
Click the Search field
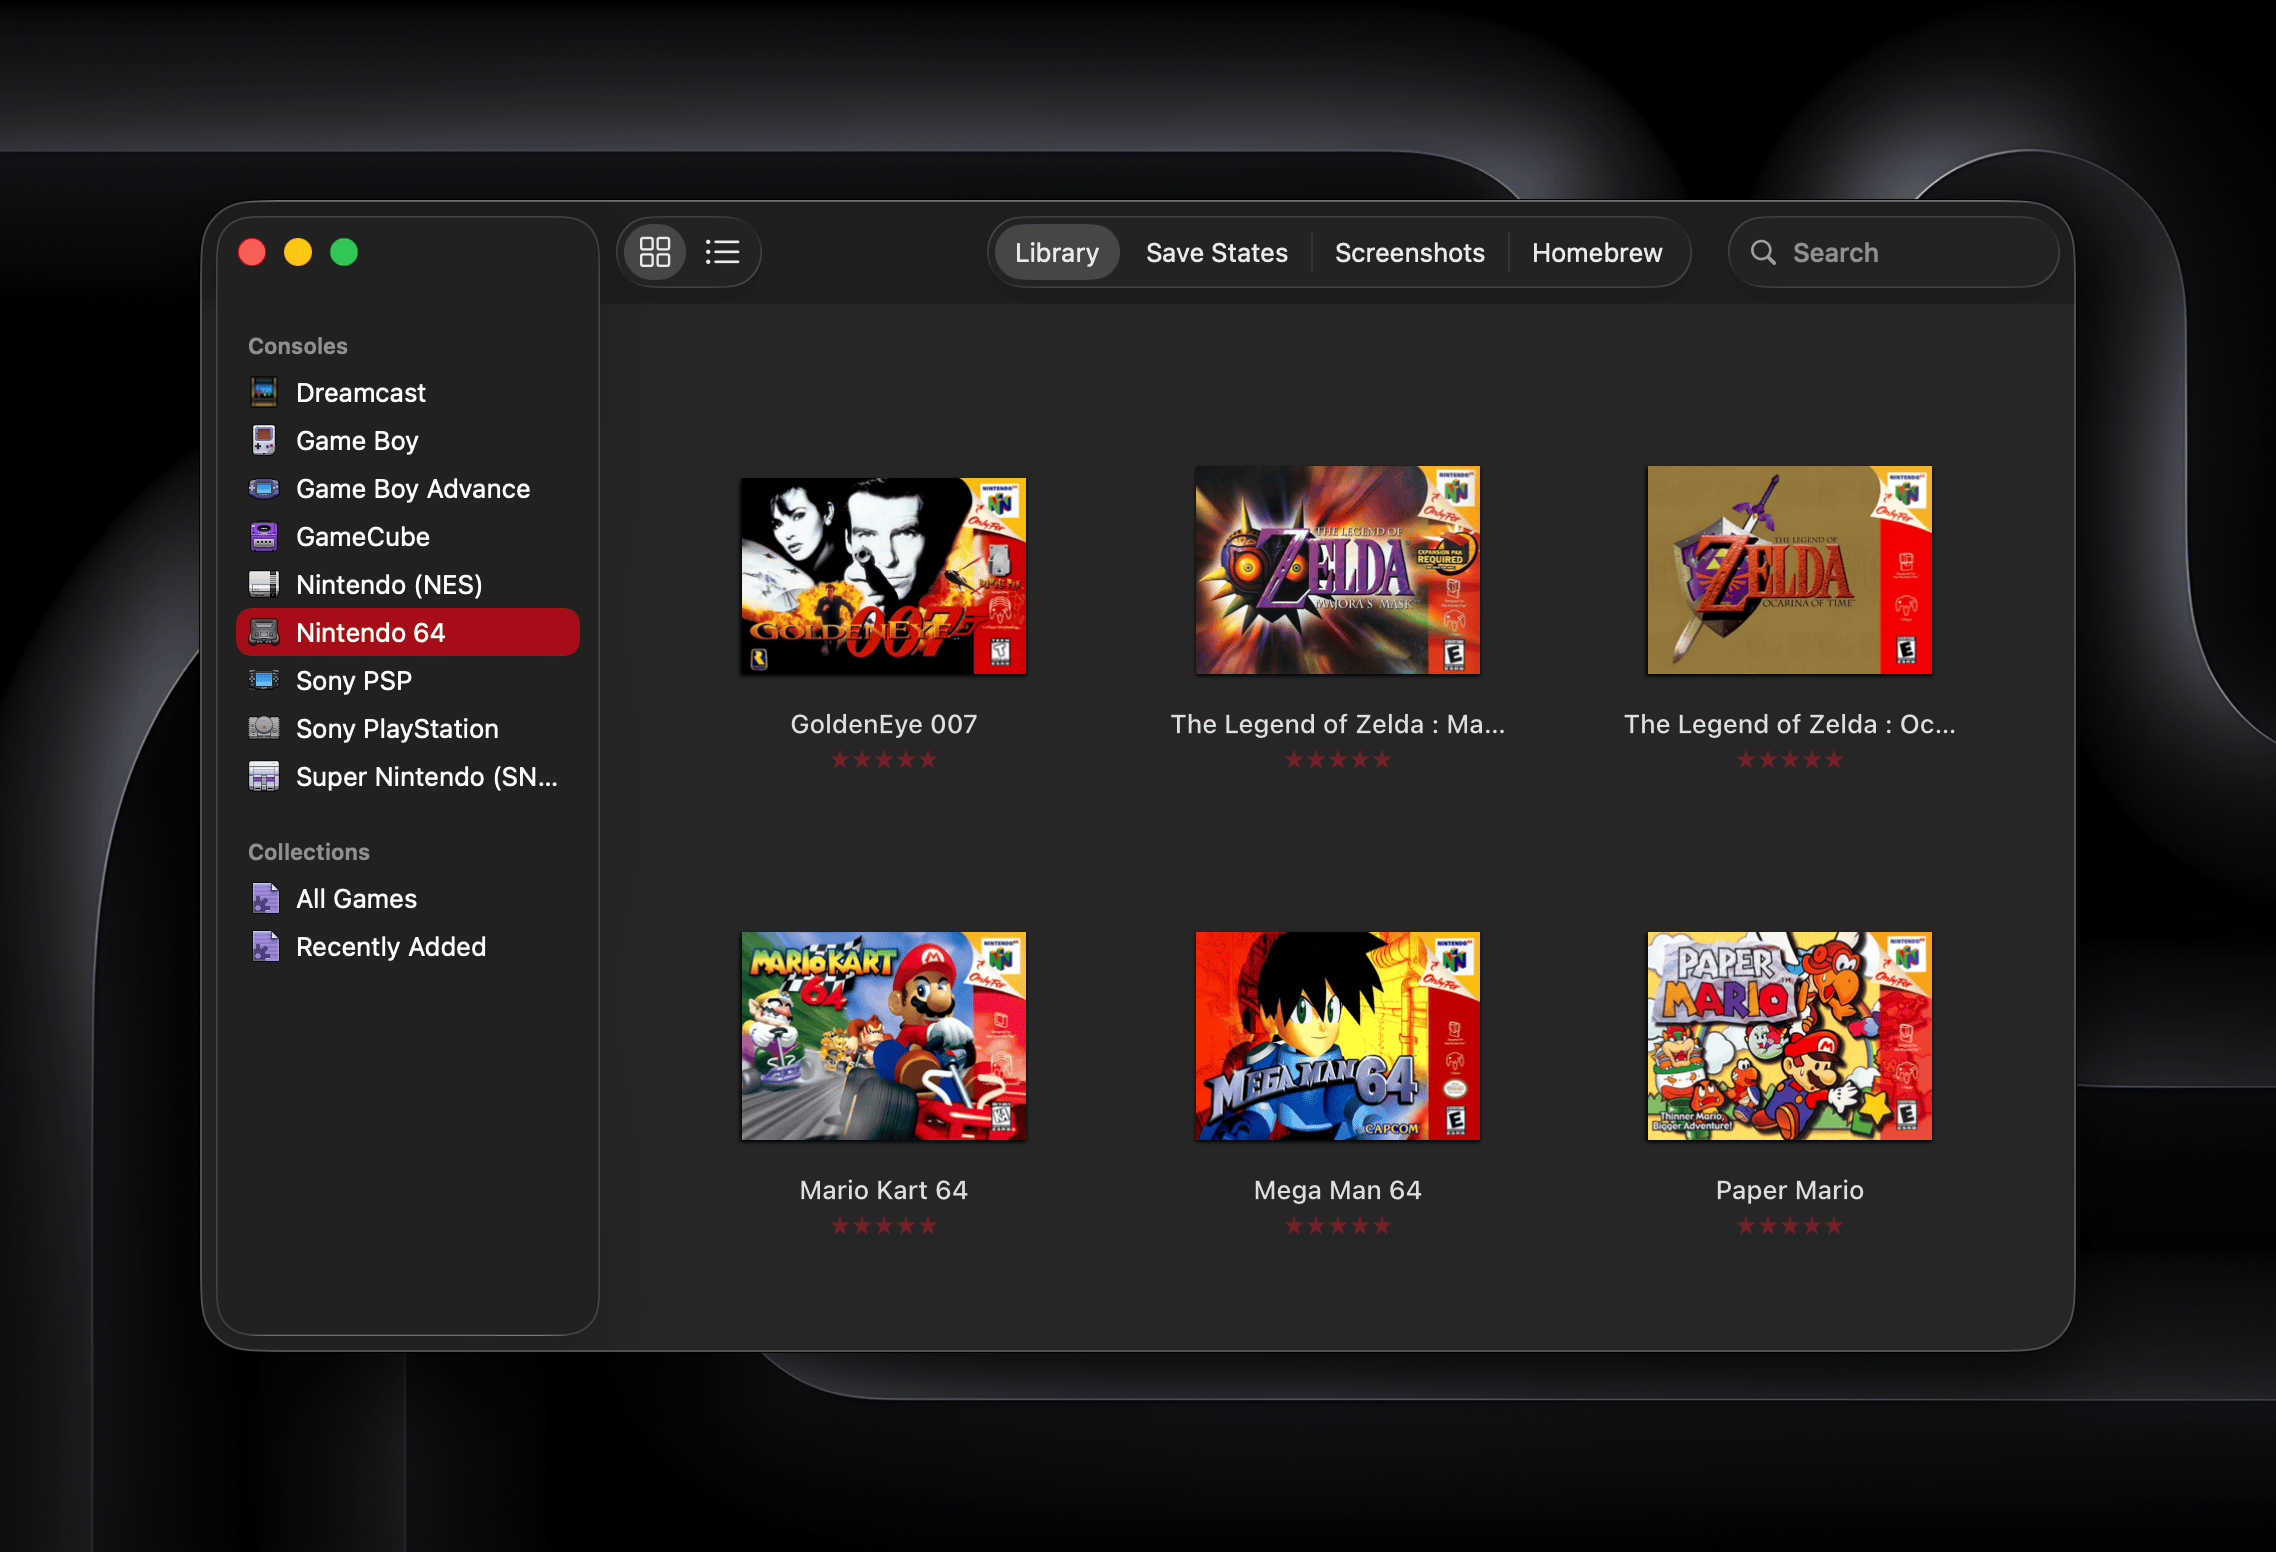click(1893, 252)
